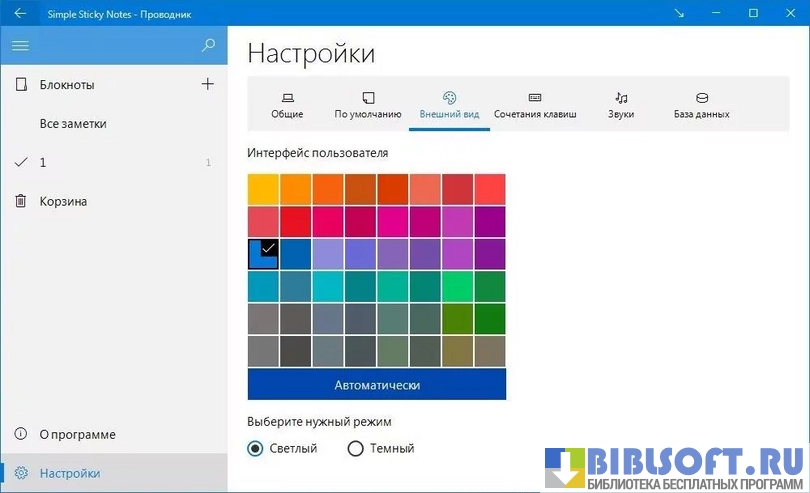This screenshot has width=810, height=493.
Task: Click the Настройки gear icon
Action: point(20,473)
